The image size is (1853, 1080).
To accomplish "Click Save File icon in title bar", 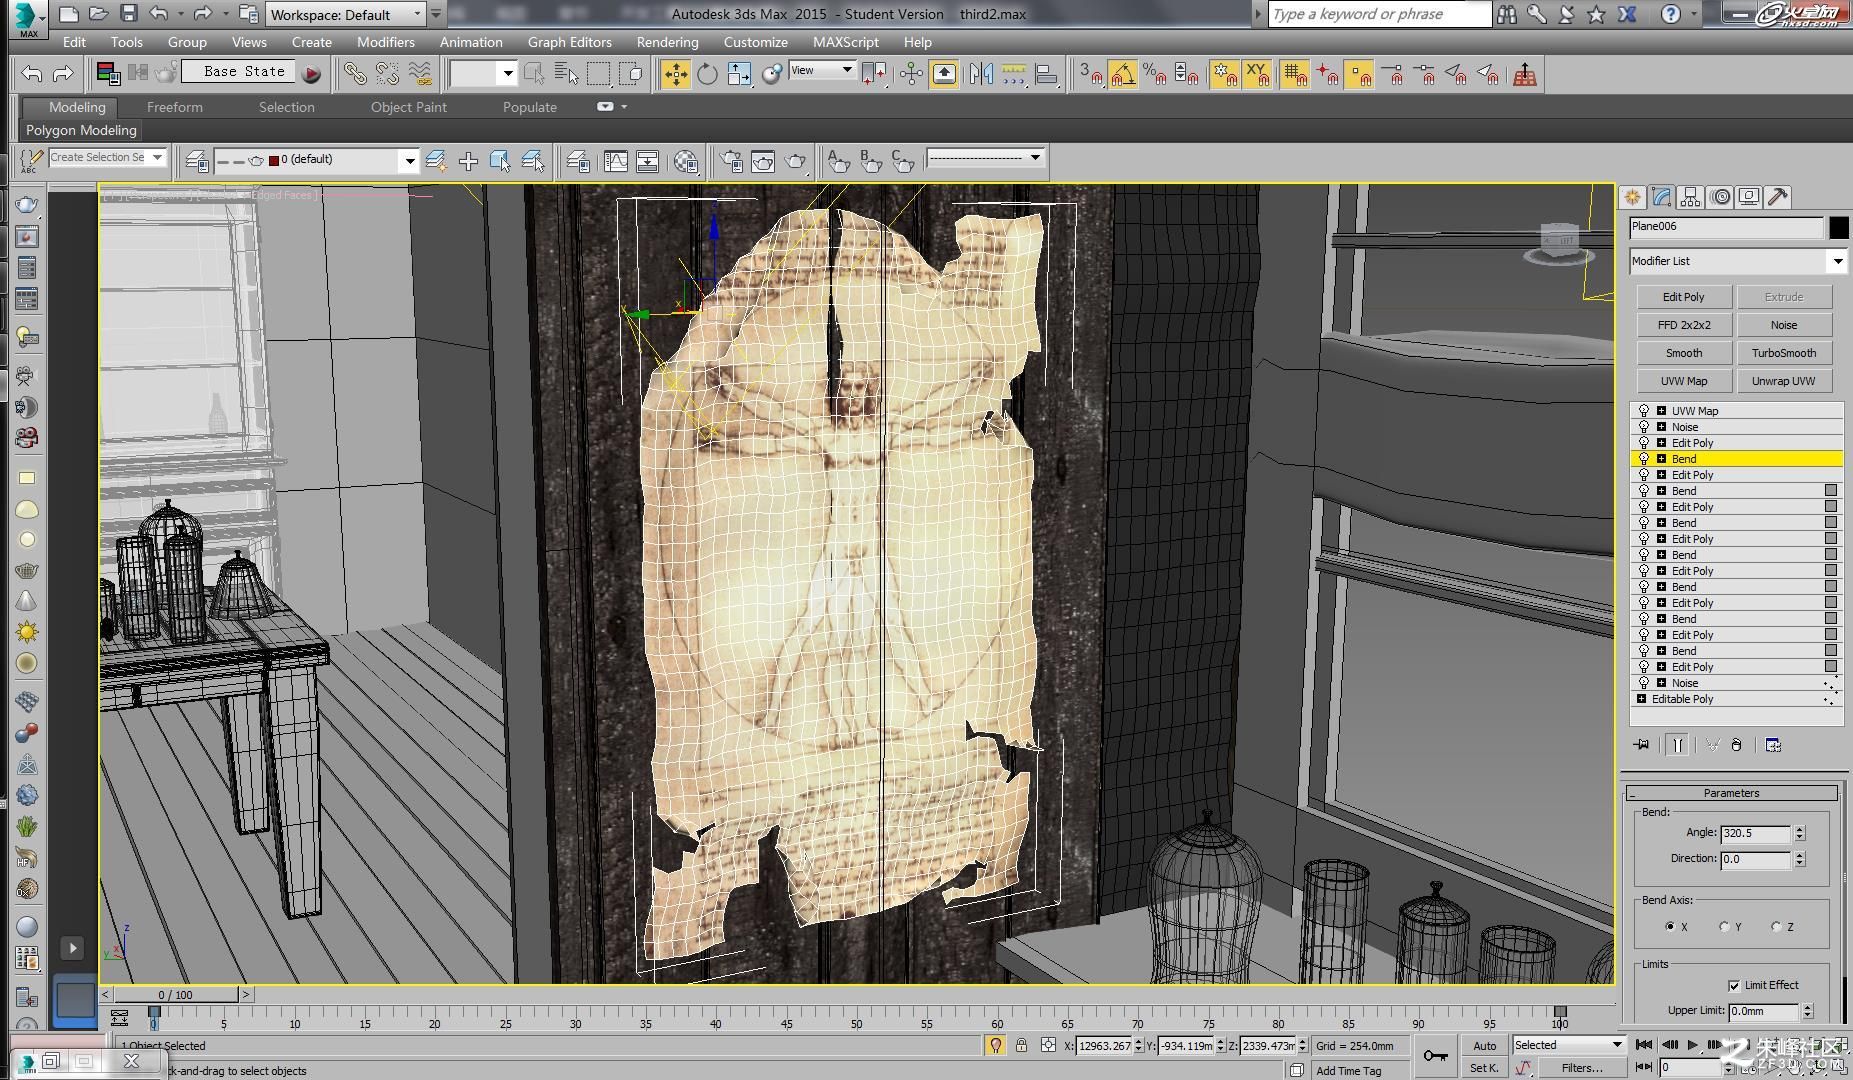I will 129,14.
